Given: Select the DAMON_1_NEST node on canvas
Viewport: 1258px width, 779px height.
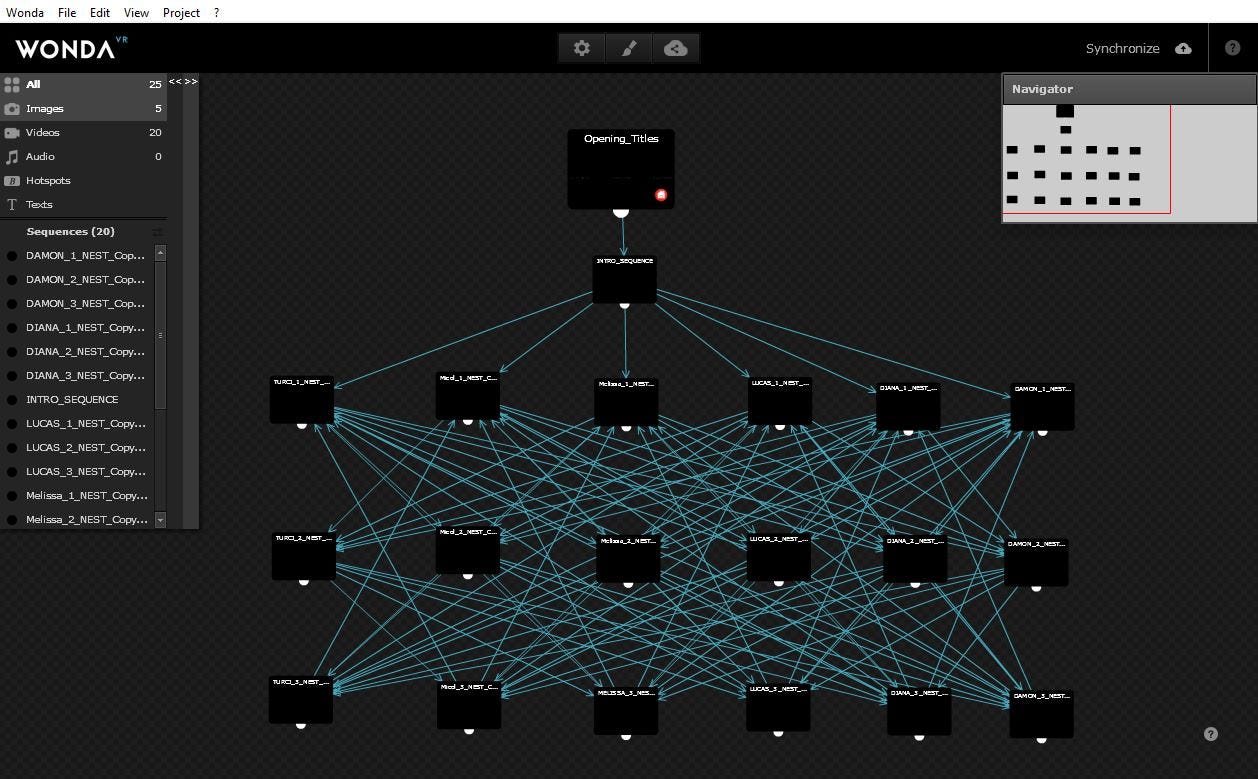Looking at the screenshot, I should click(1042, 406).
